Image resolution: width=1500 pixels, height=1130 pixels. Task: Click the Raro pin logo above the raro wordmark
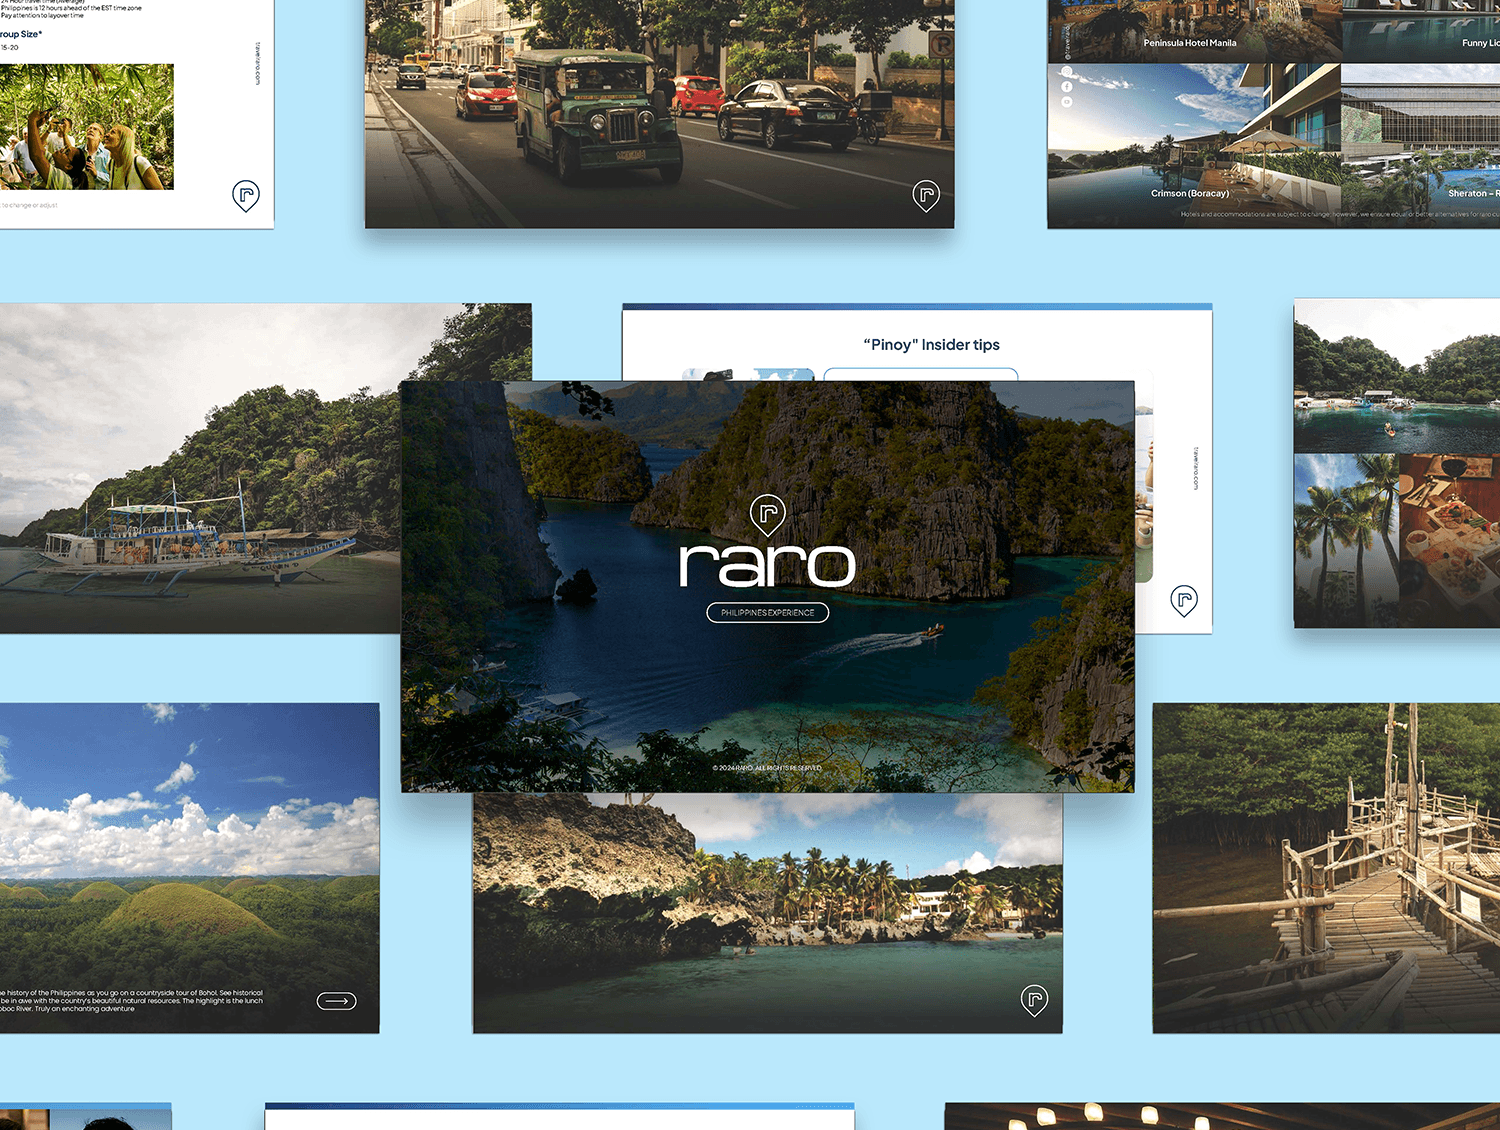pos(768,514)
